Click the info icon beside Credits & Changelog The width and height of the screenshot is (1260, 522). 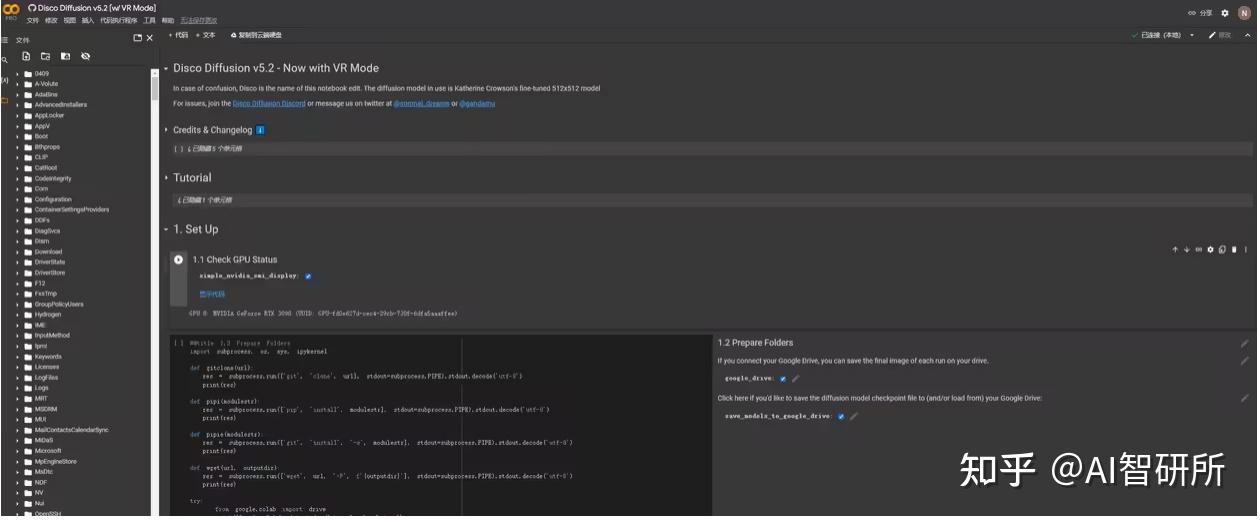click(261, 130)
